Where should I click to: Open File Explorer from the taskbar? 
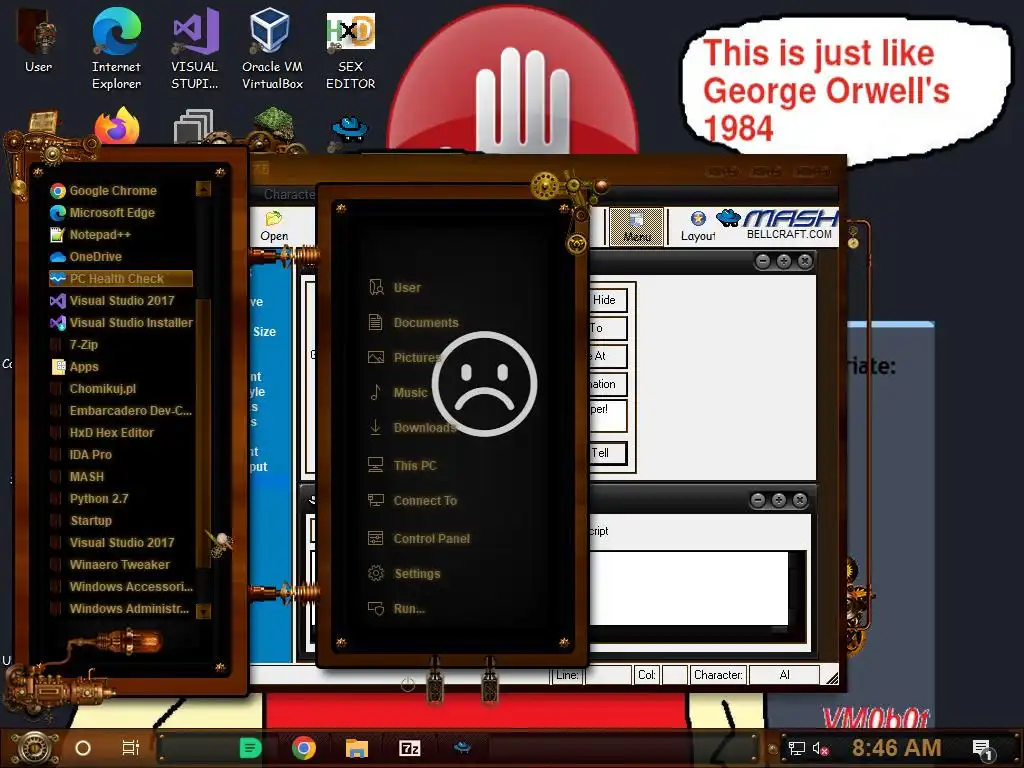coord(357,748)
